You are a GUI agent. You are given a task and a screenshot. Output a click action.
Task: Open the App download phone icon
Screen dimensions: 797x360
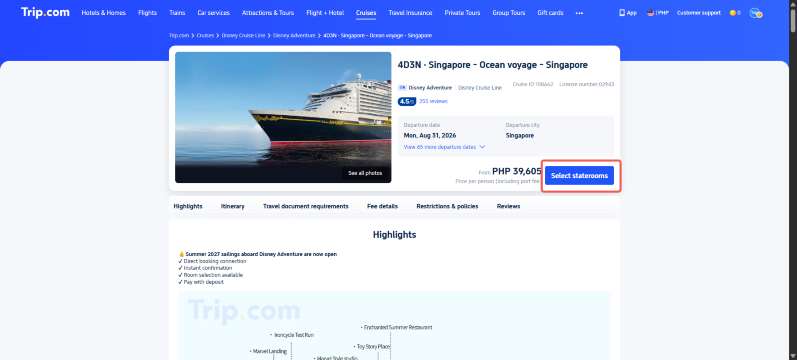point(622,13)
